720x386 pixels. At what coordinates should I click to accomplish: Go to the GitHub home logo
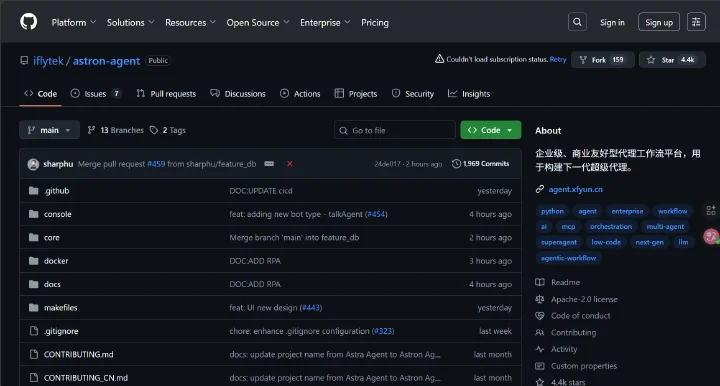(28, 22)
